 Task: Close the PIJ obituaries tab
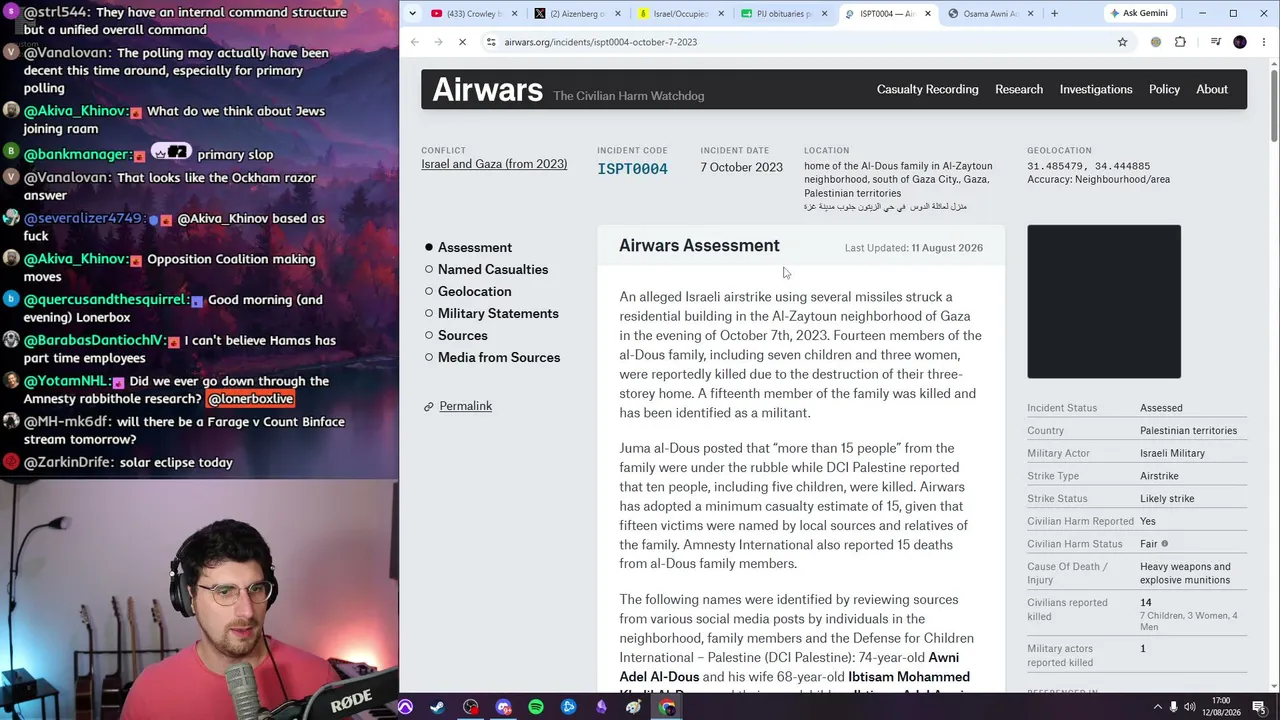(824, 14)
